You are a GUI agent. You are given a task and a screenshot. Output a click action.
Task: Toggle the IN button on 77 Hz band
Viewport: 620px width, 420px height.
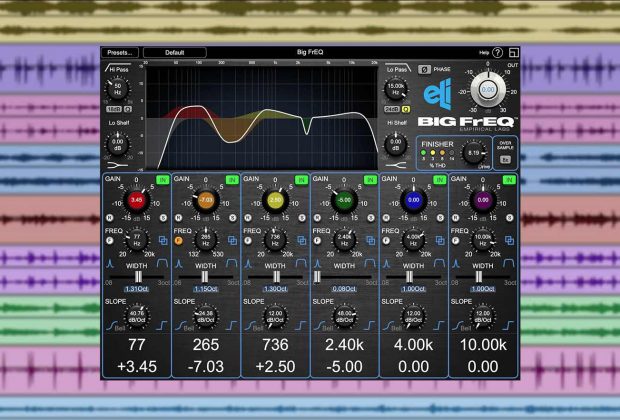pyautogui.click(x=163, y=180)
